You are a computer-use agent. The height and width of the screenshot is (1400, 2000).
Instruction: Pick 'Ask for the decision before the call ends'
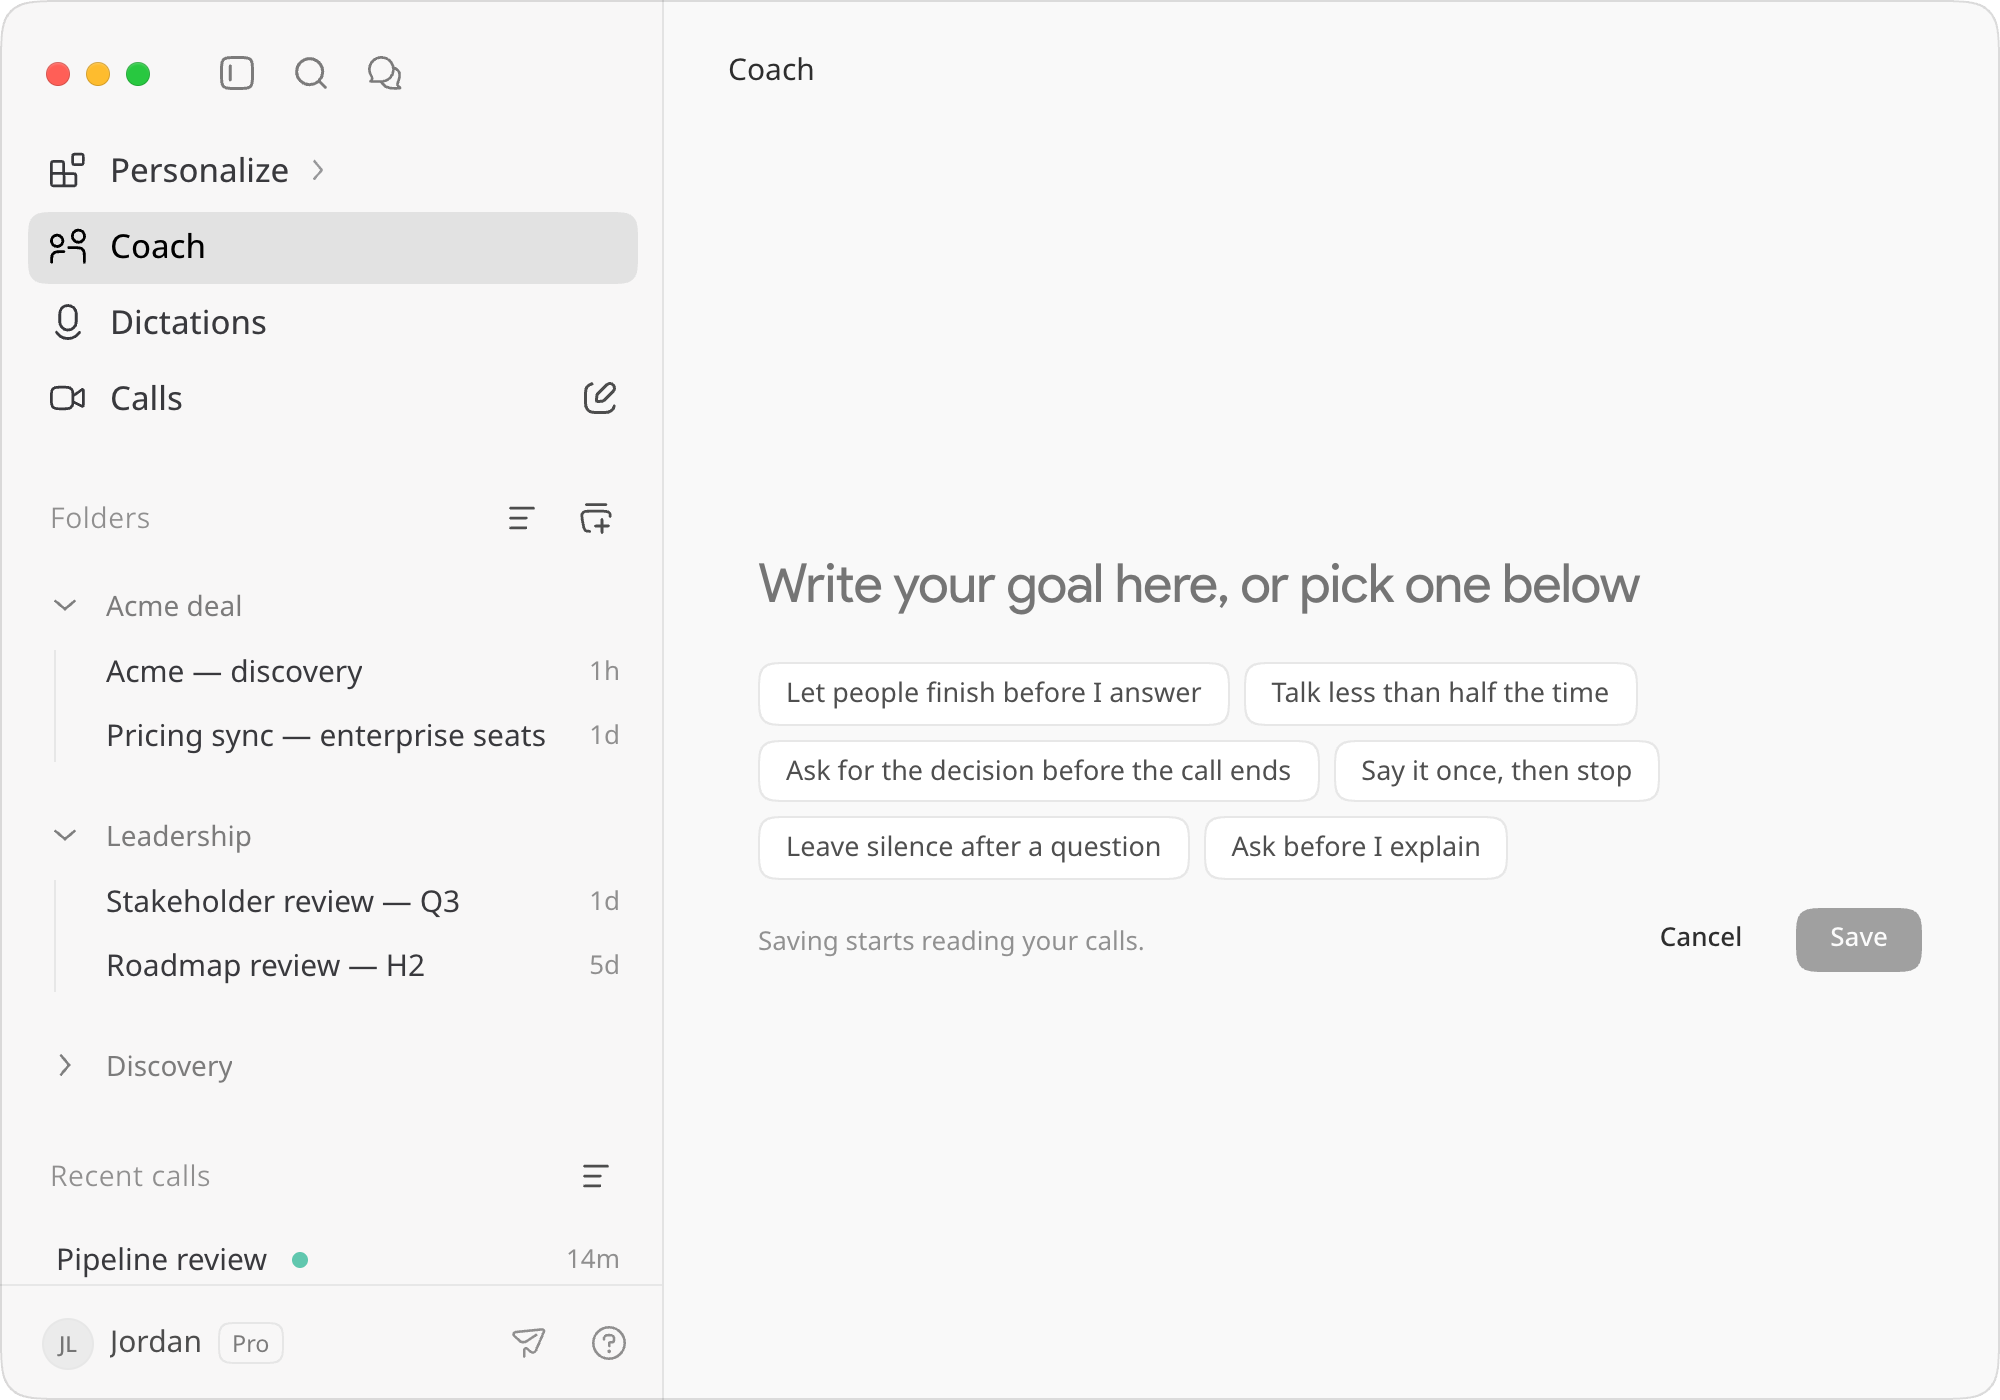pos(1038,771)
